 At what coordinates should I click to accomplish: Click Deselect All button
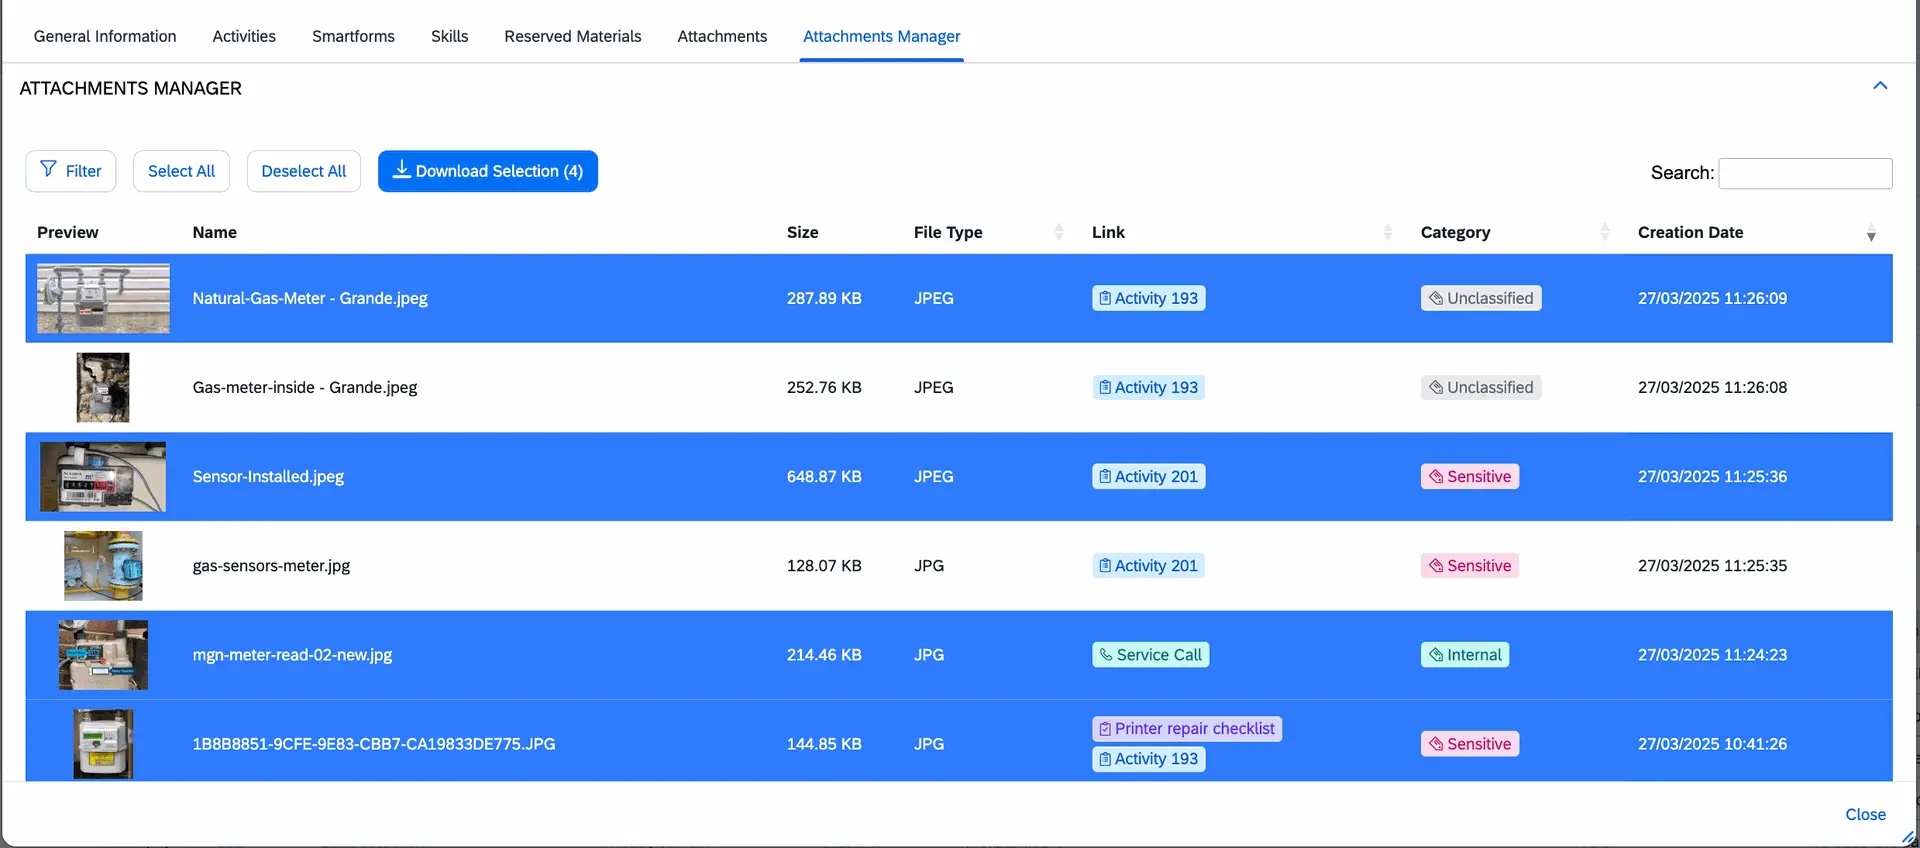point(304,171)
